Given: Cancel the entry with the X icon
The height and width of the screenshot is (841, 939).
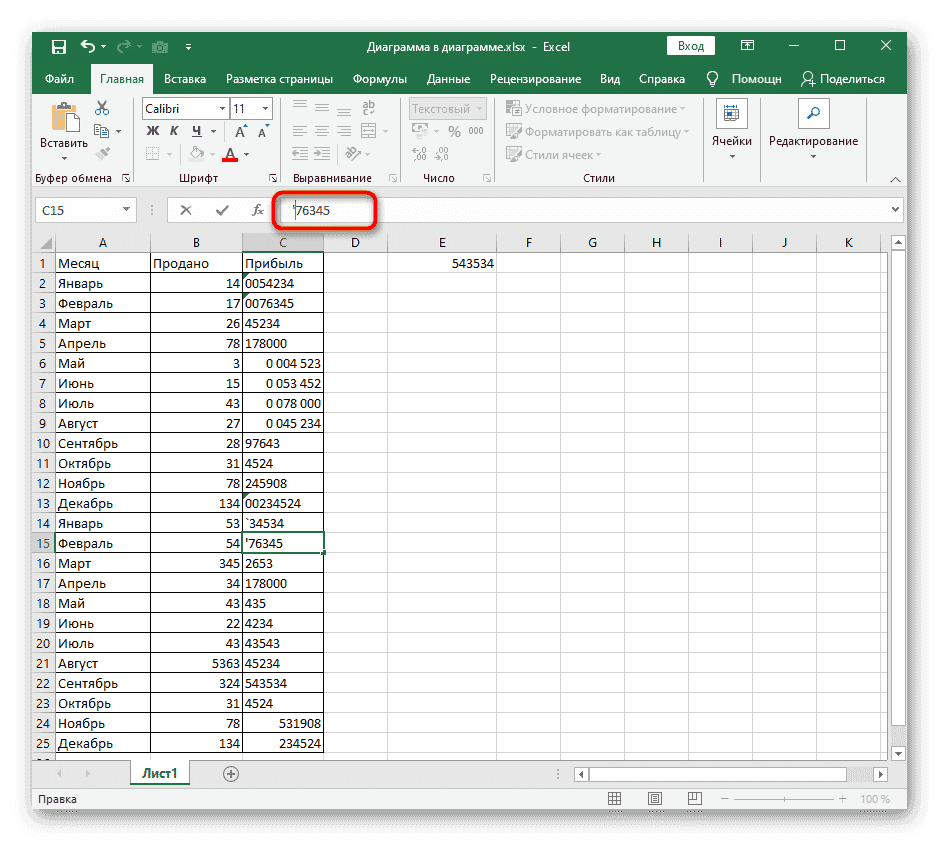Looking at the screenshot, I should tap(186, 210).
